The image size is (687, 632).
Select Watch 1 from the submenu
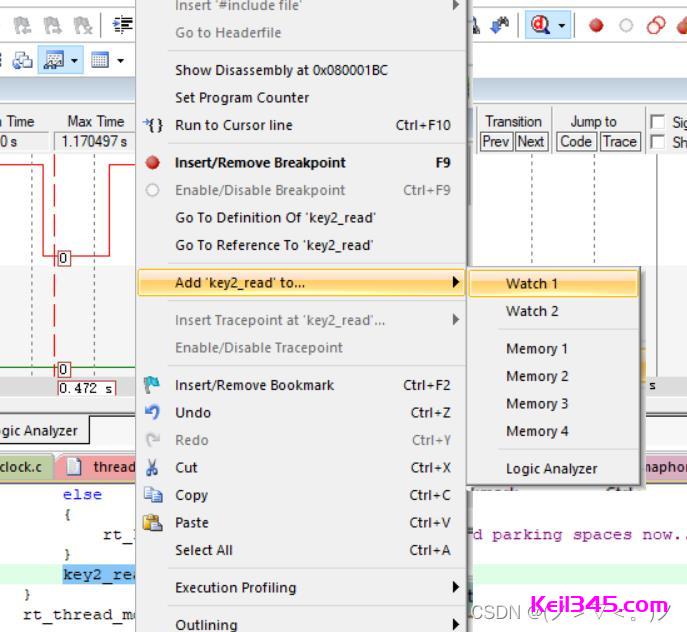click(x=532, y=284)
